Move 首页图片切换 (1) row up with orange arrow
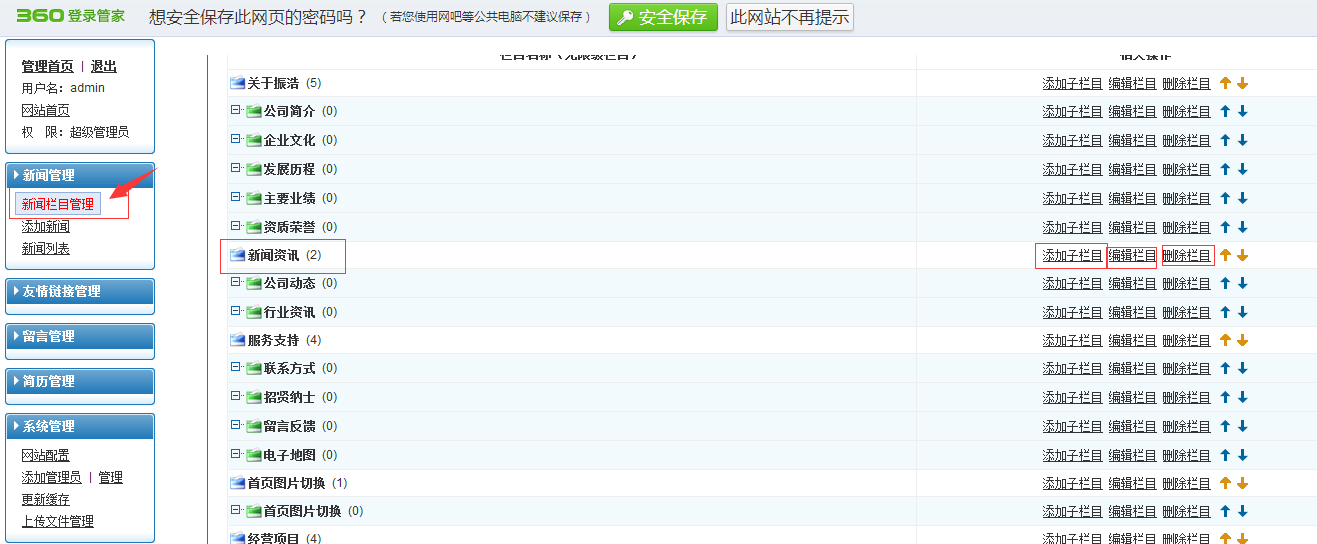This screenshot has width=1317, height=544. (1225, 483)
